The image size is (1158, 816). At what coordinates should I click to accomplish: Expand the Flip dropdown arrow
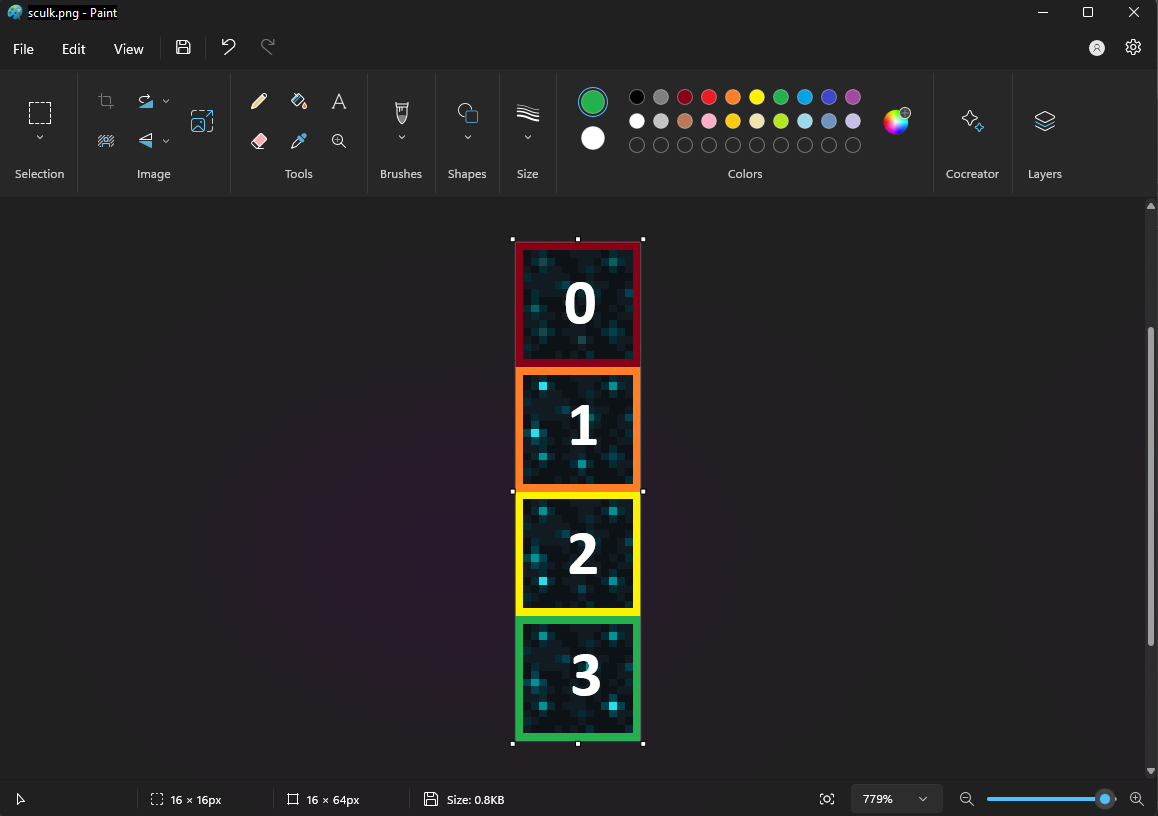point(166,140)
